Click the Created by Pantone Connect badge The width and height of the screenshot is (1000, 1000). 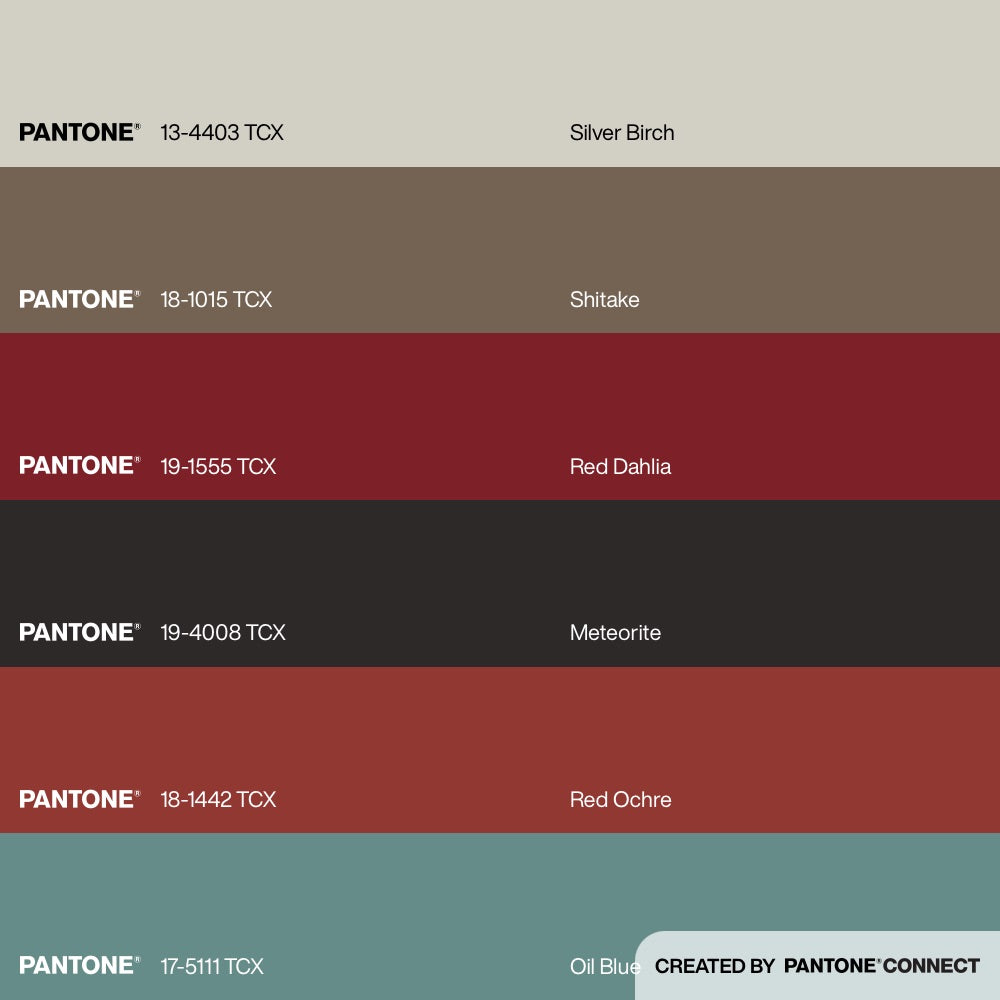[817, 966]
